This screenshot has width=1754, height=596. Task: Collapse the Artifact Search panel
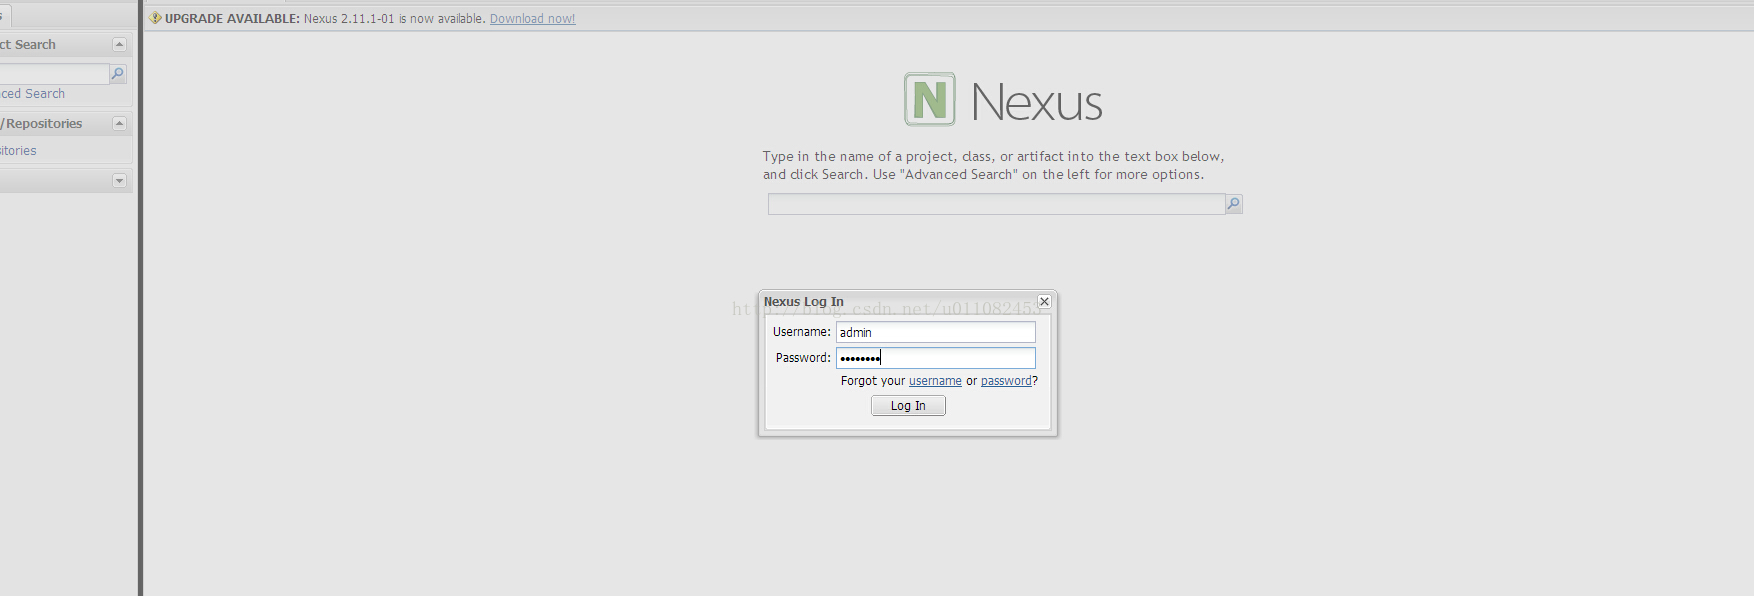pyautogui.click(x=119, y=44)
